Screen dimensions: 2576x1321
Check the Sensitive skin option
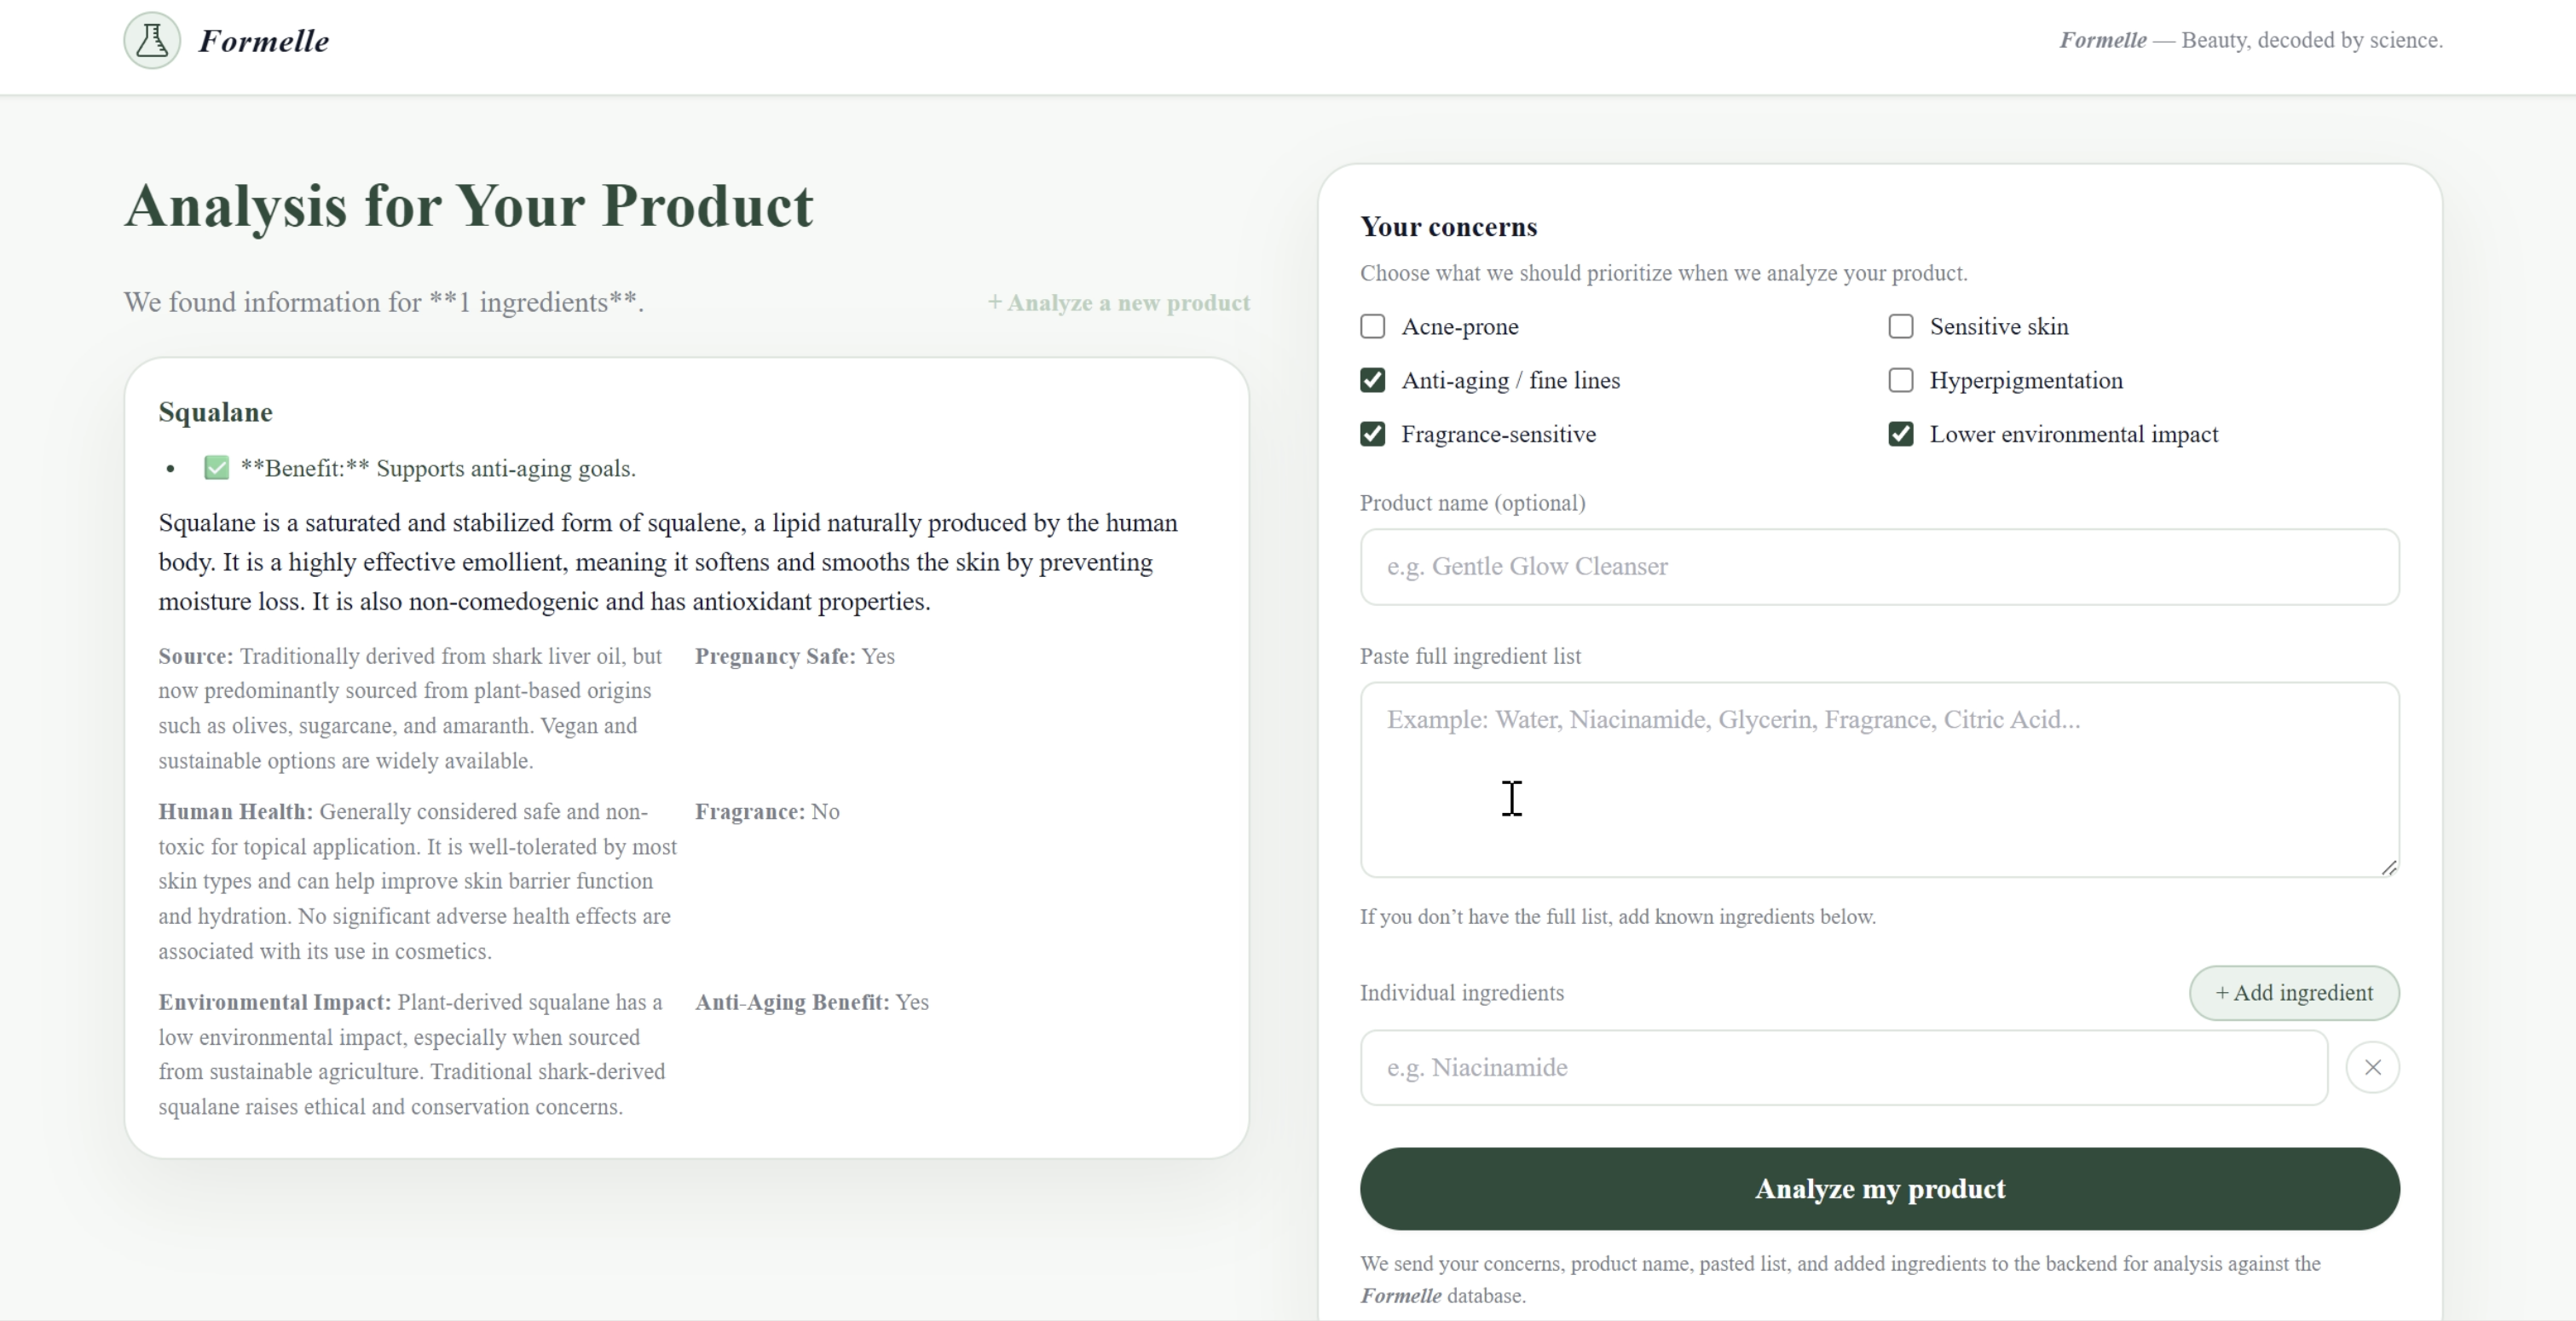(x=1900, y=327)
